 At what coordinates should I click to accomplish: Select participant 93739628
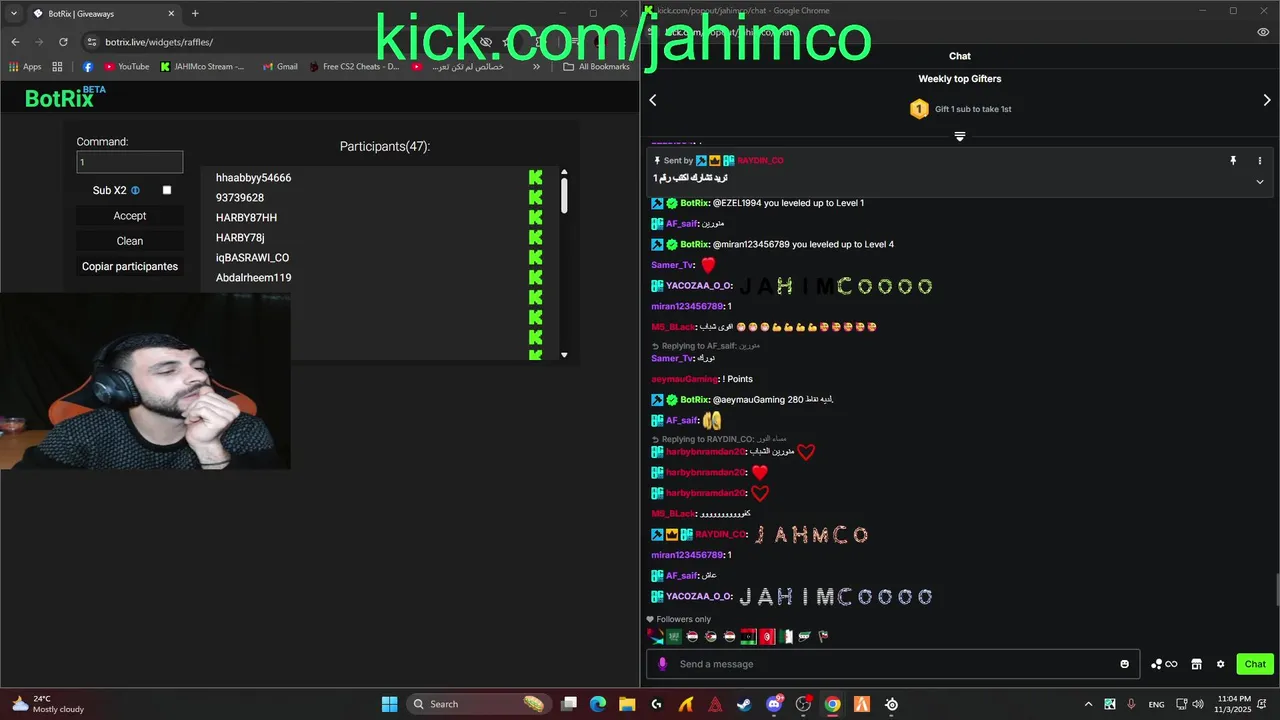(x=240, y=198)
